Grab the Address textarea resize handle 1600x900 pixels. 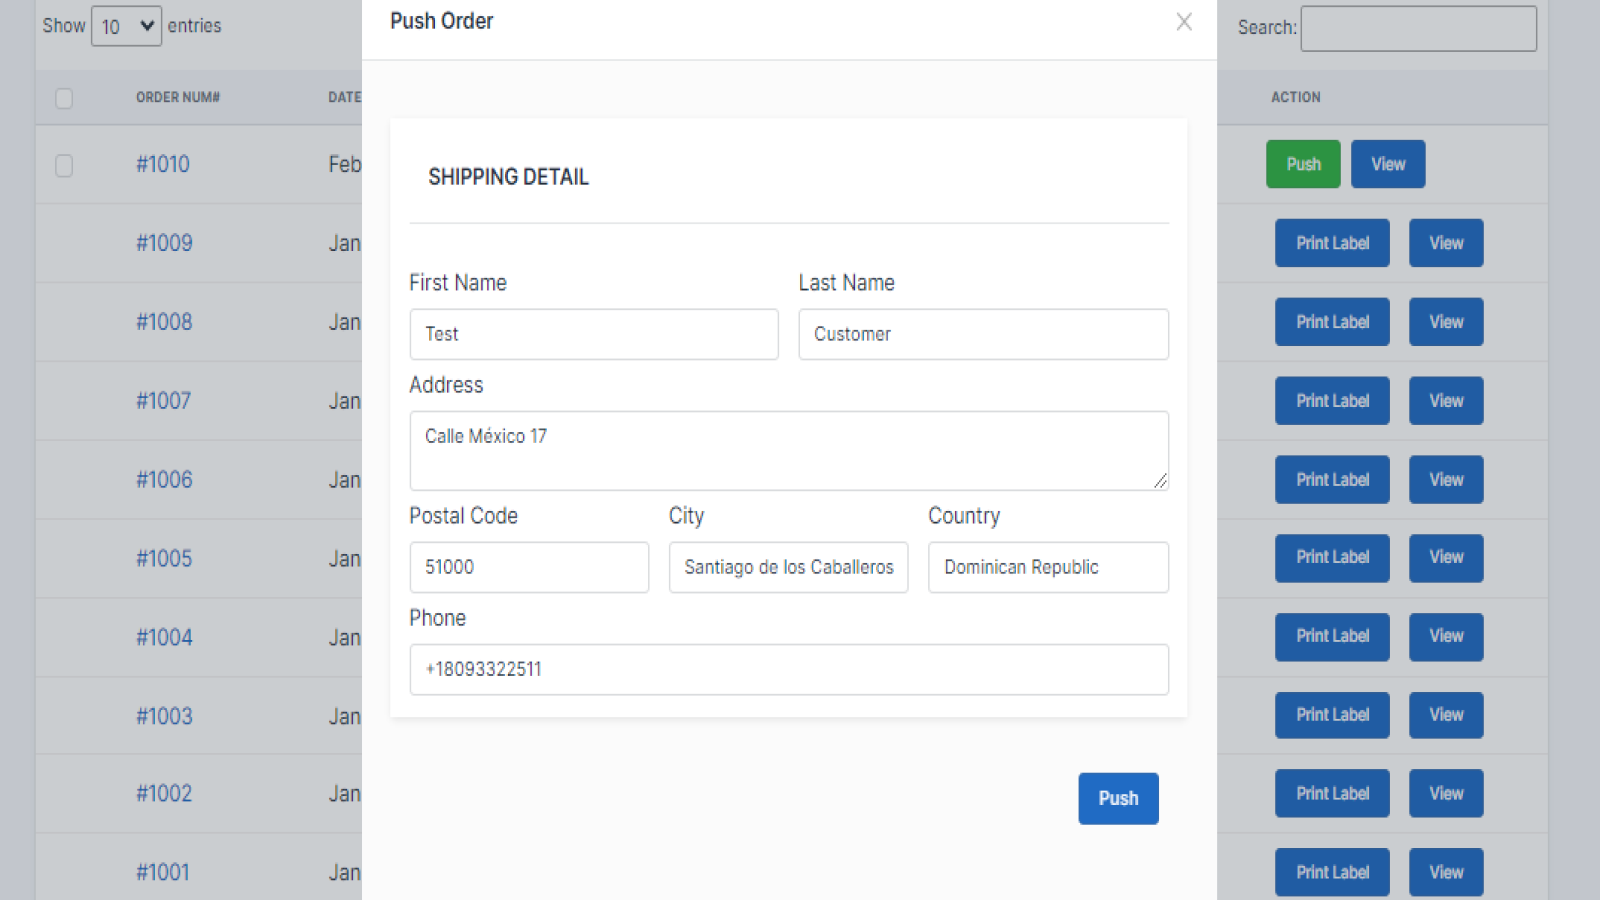[x=1160, y=482]
